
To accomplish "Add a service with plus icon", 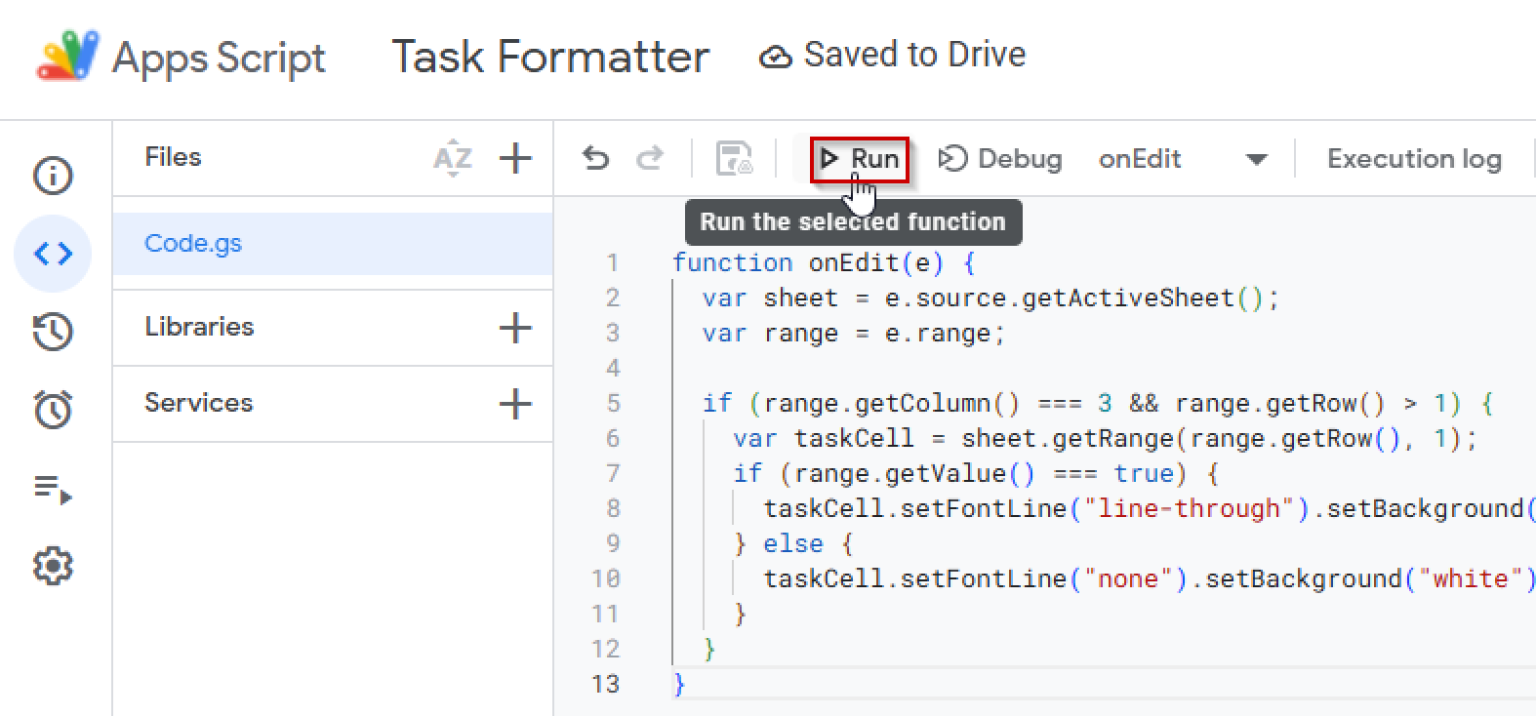I will click(x=515, y=404).
